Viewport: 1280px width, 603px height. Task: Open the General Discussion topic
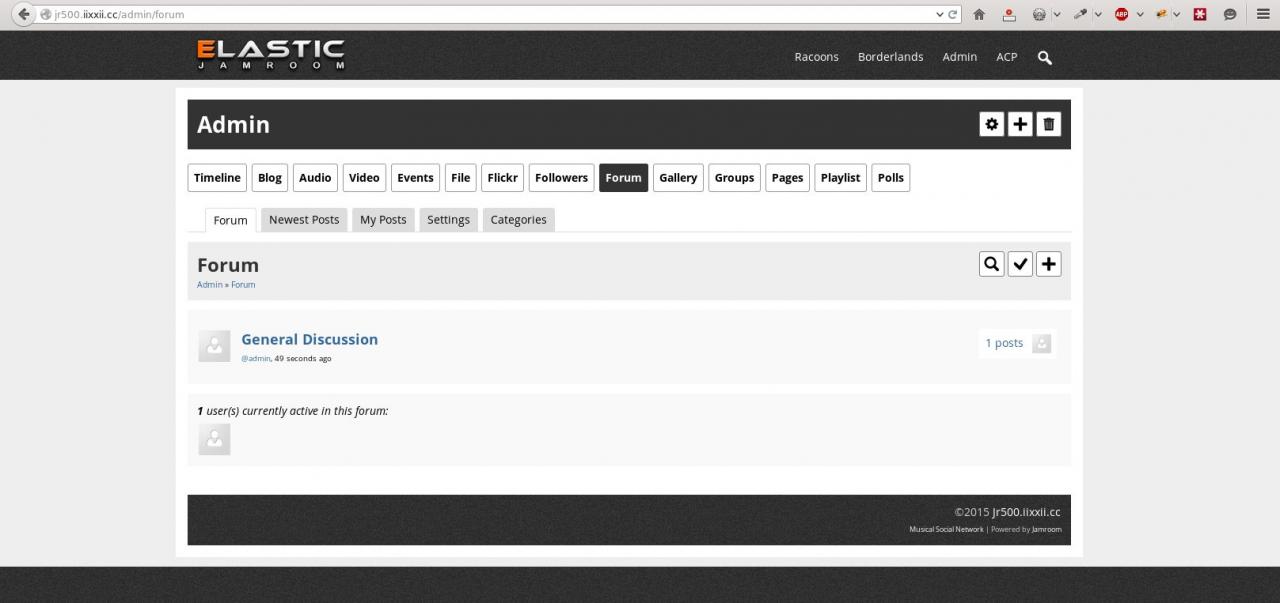pyautogui.click(x=309, y=340)
